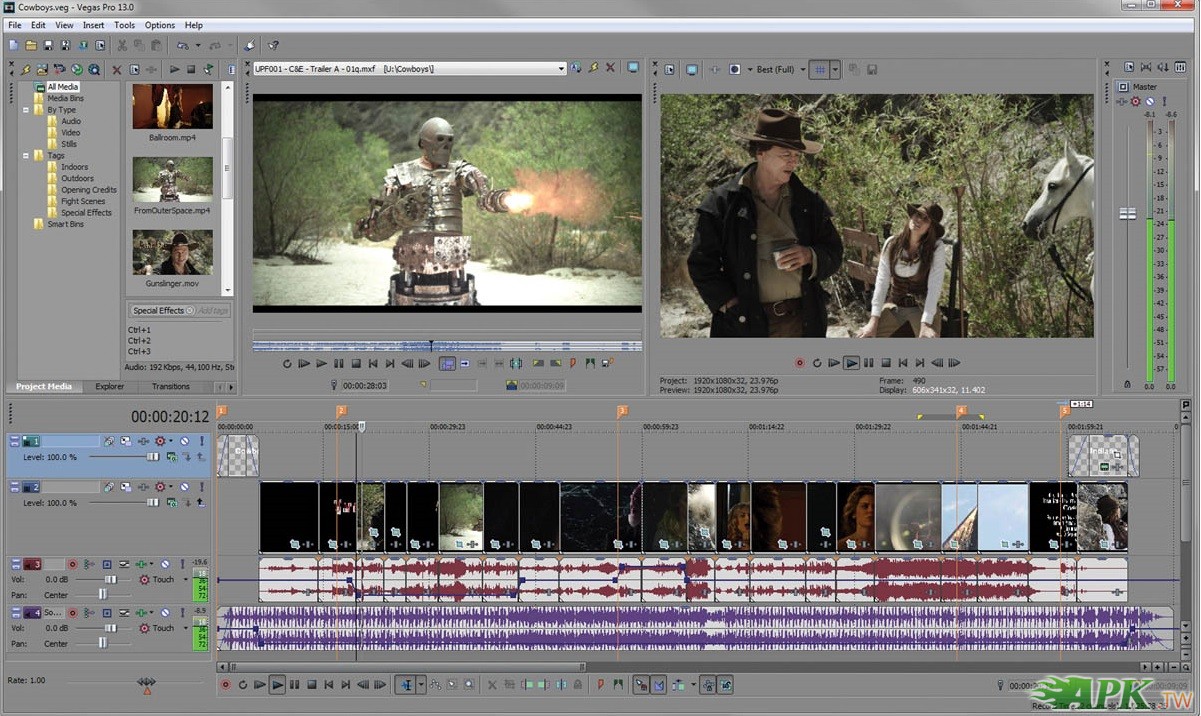Open the Tools menu

pyautogui.click(x=124, y=25)
